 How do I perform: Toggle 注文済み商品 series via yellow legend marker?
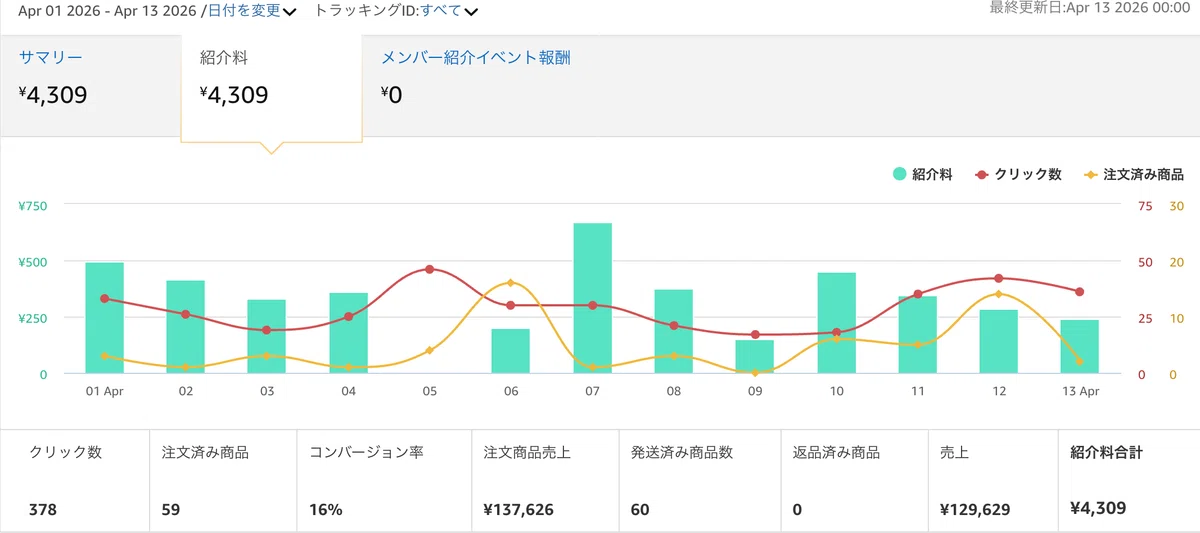(x=1091, y=174)
